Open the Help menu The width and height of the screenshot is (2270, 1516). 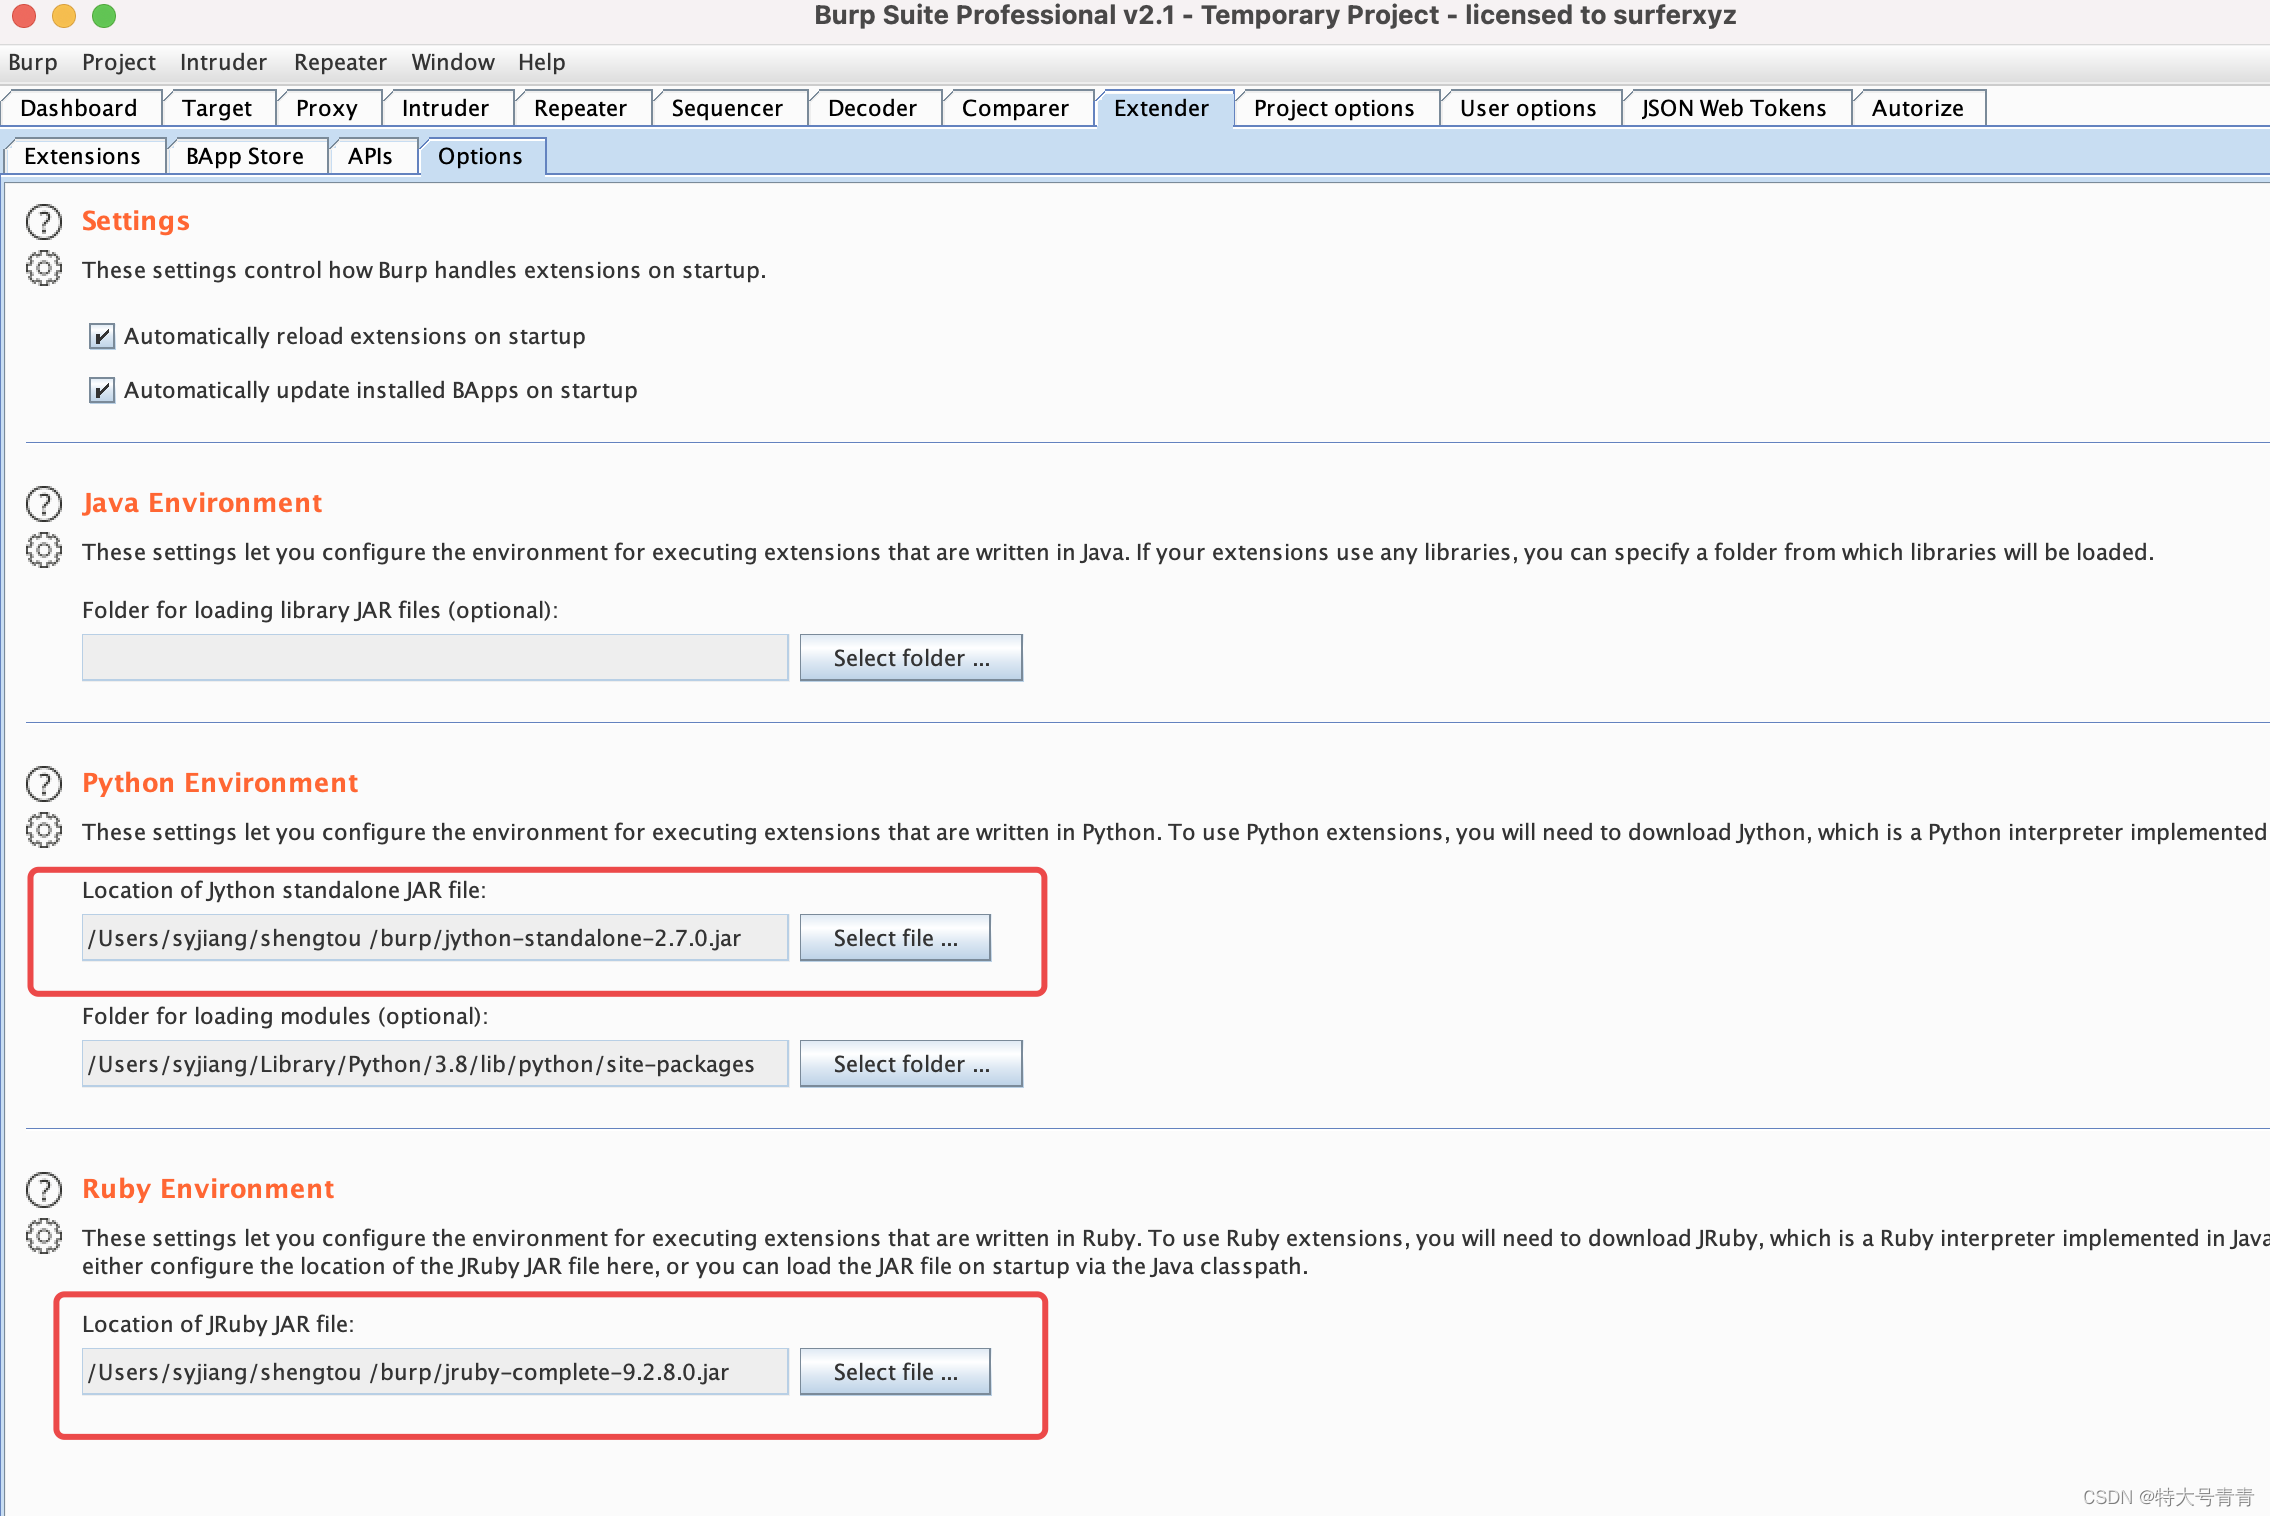[x=542, y=62]
